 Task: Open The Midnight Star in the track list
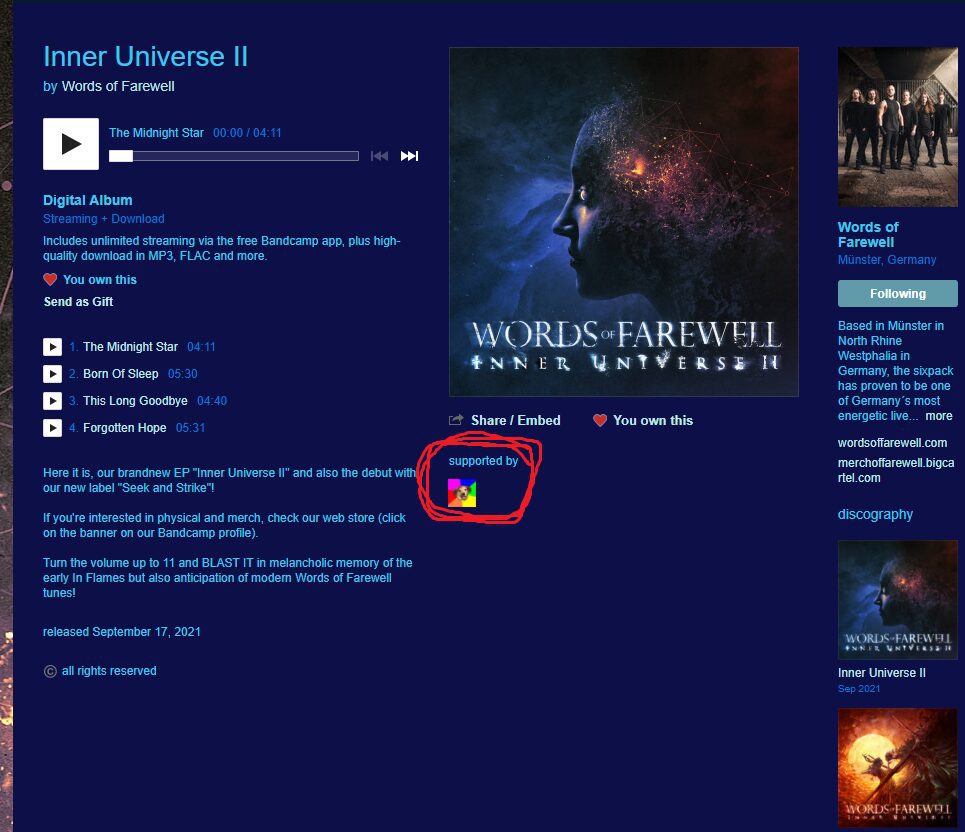(x=130, y=347)
